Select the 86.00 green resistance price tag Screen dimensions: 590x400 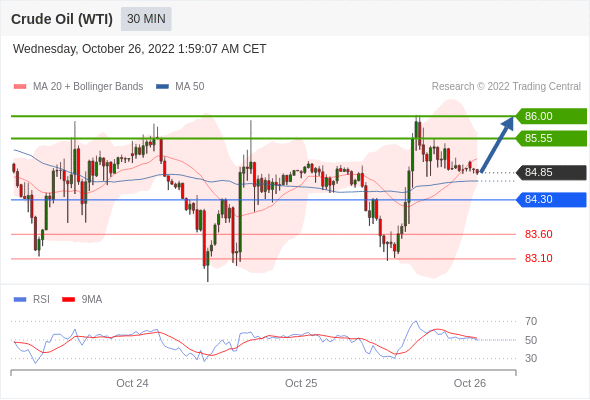click(x=550, y=116)
